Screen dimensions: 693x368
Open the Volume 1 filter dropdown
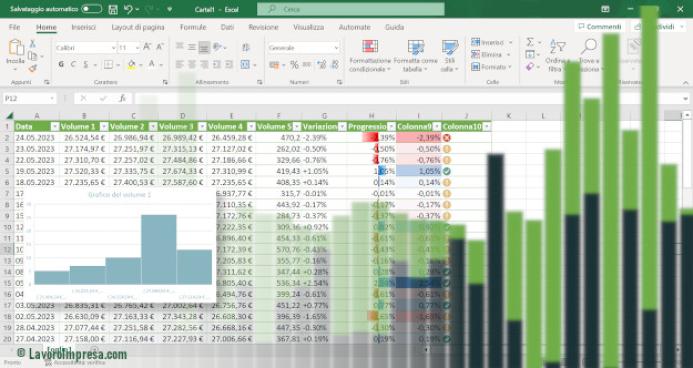pyautogui.click(x=104, y=127)
